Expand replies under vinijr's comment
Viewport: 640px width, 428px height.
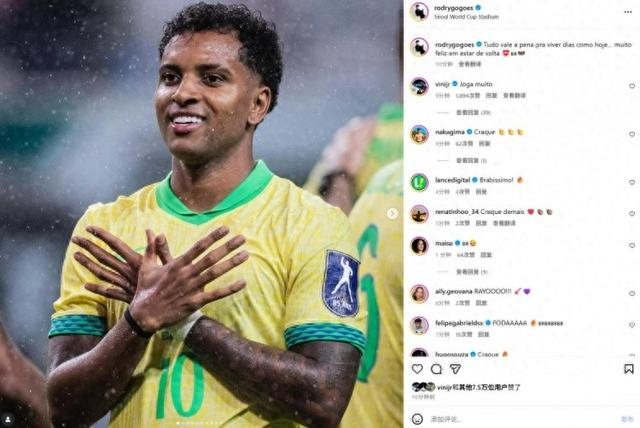tap(473, 113)
